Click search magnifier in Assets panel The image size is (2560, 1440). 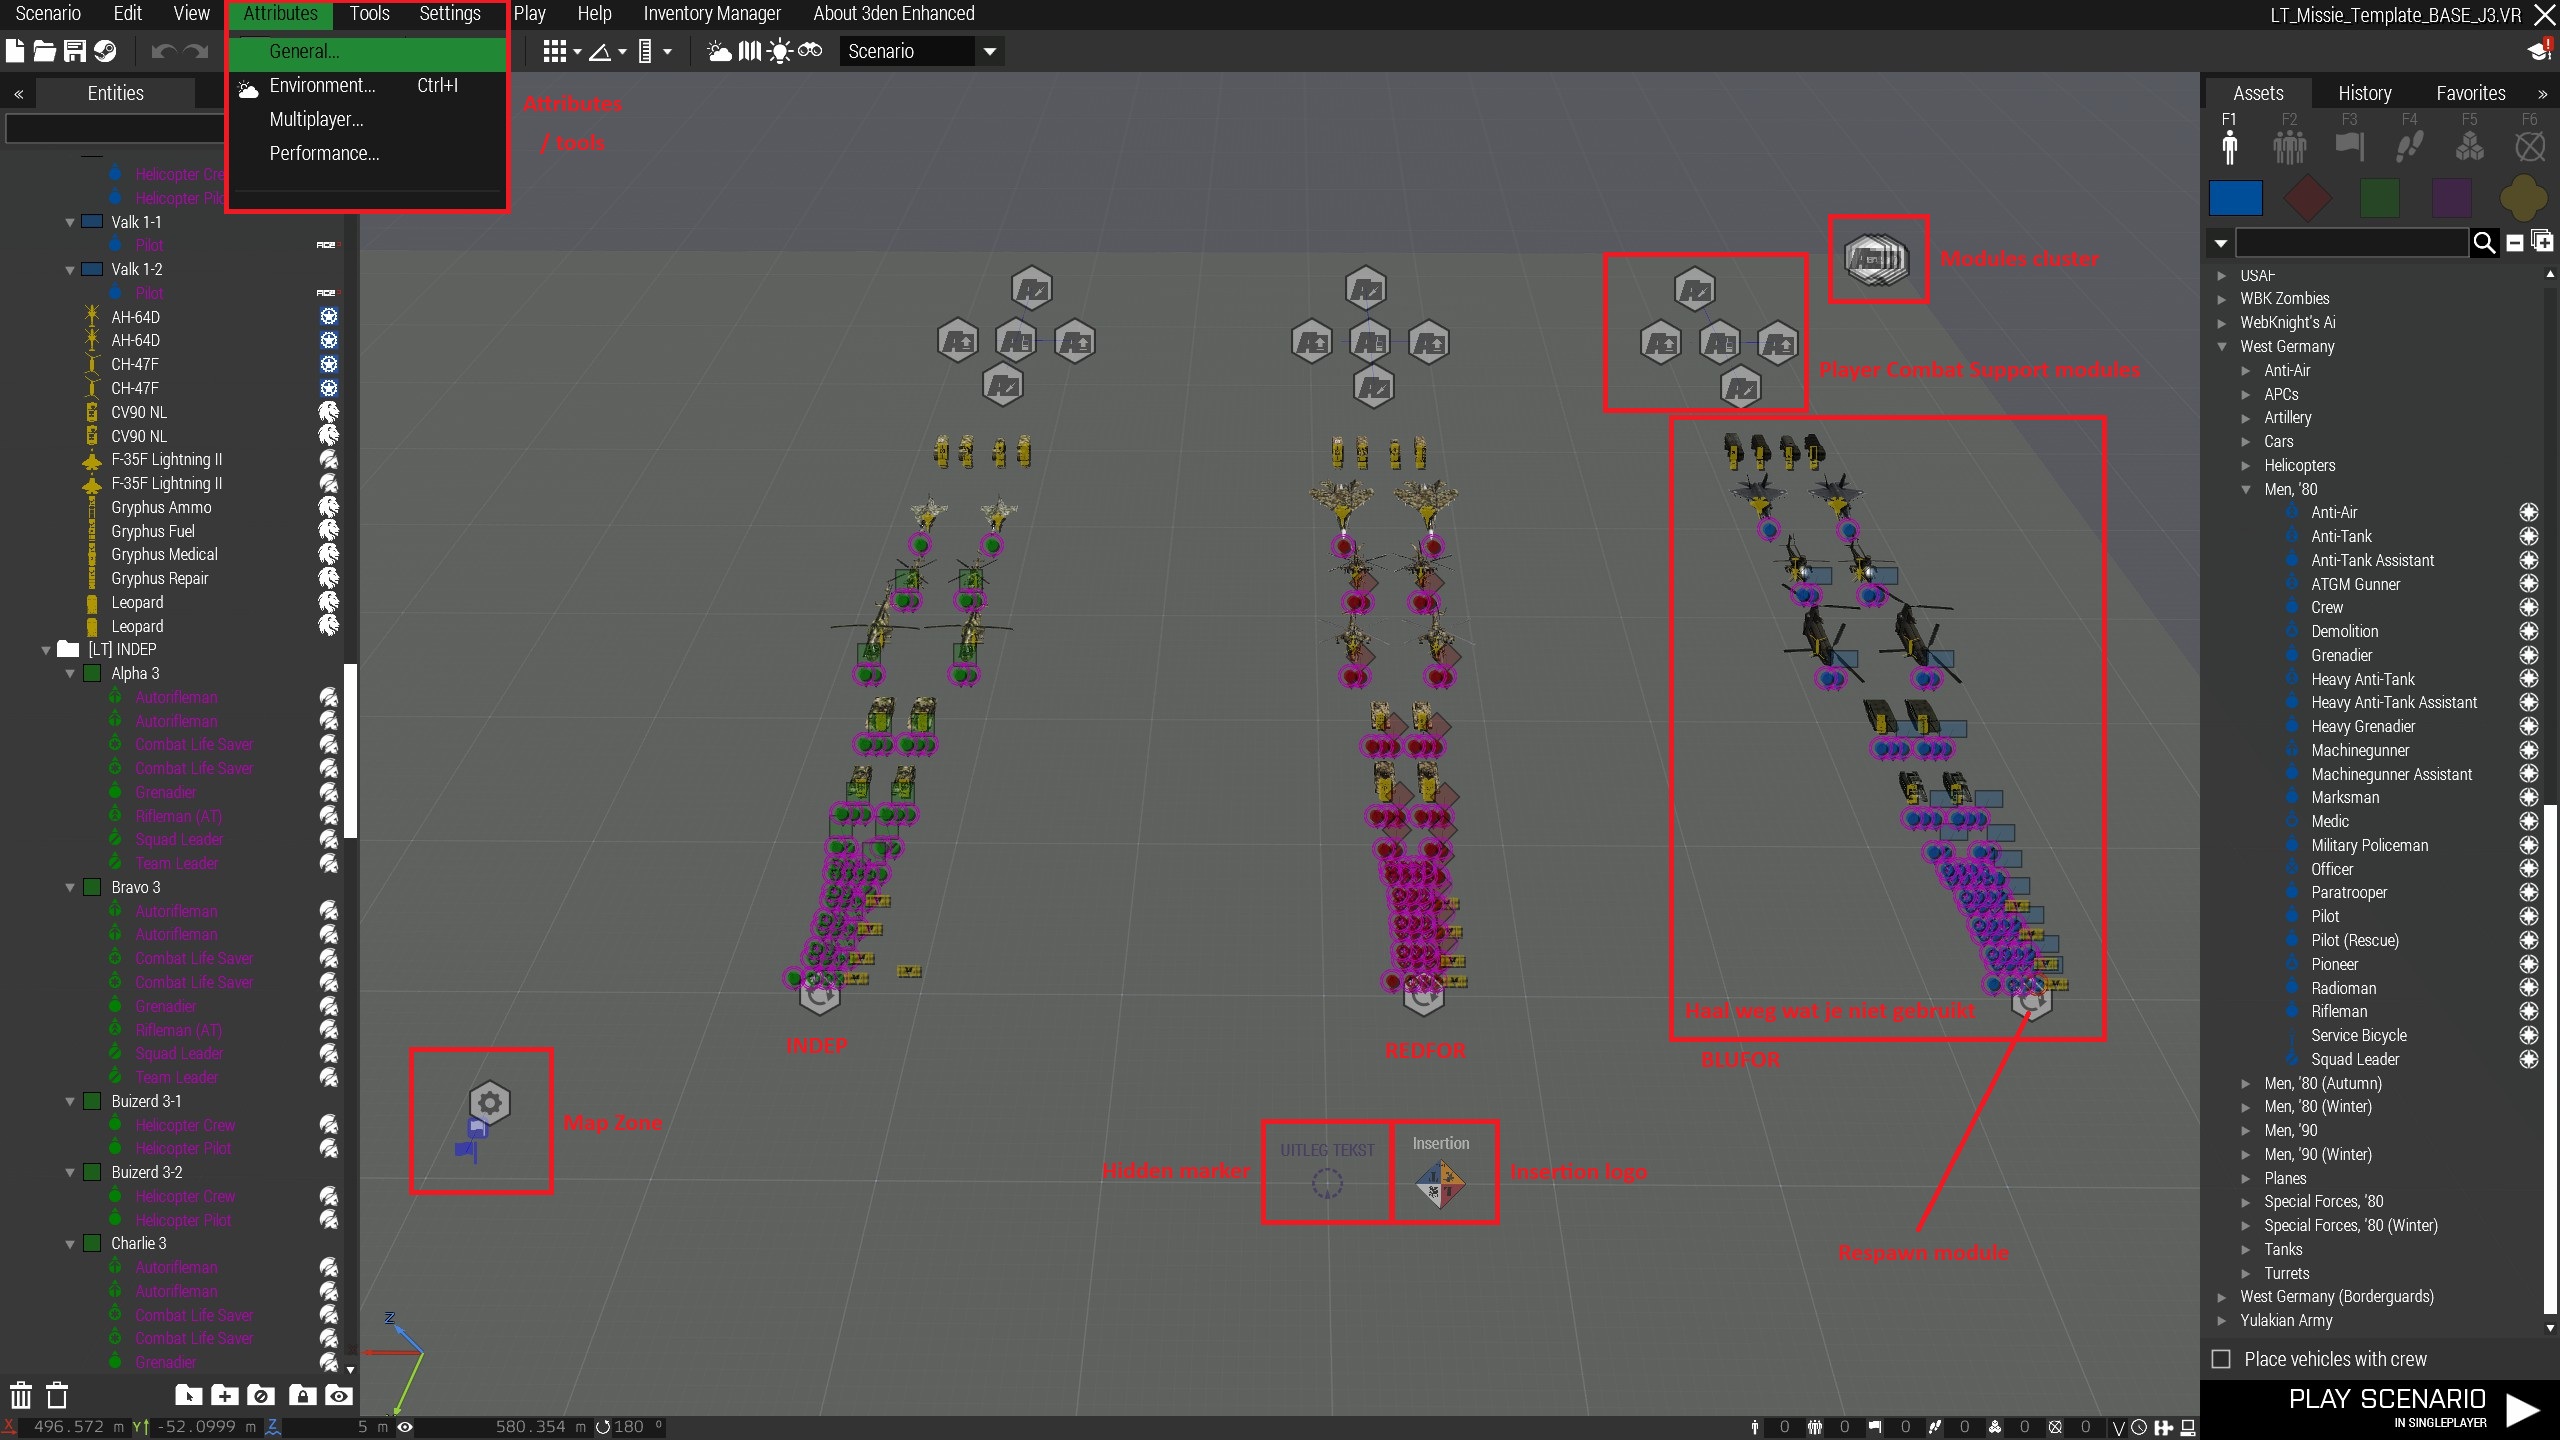click(2484, 242)
